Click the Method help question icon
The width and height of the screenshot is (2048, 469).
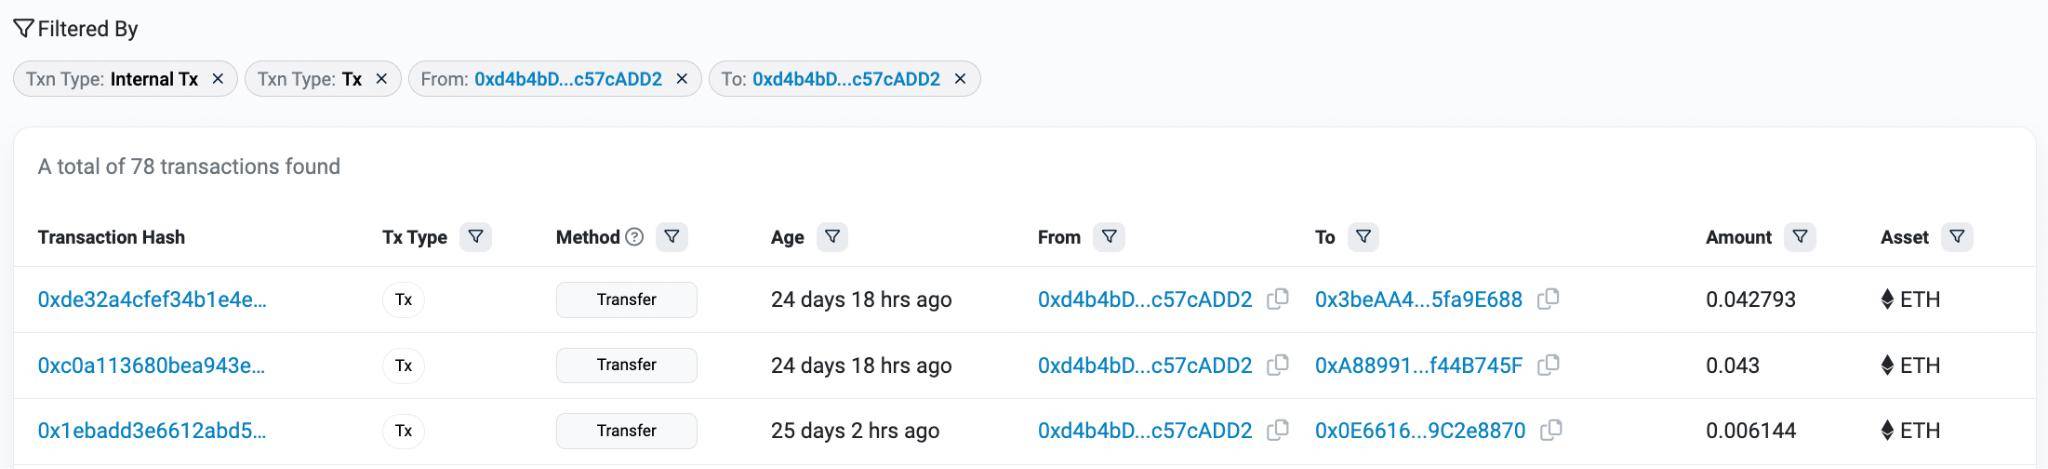(634, 237)
